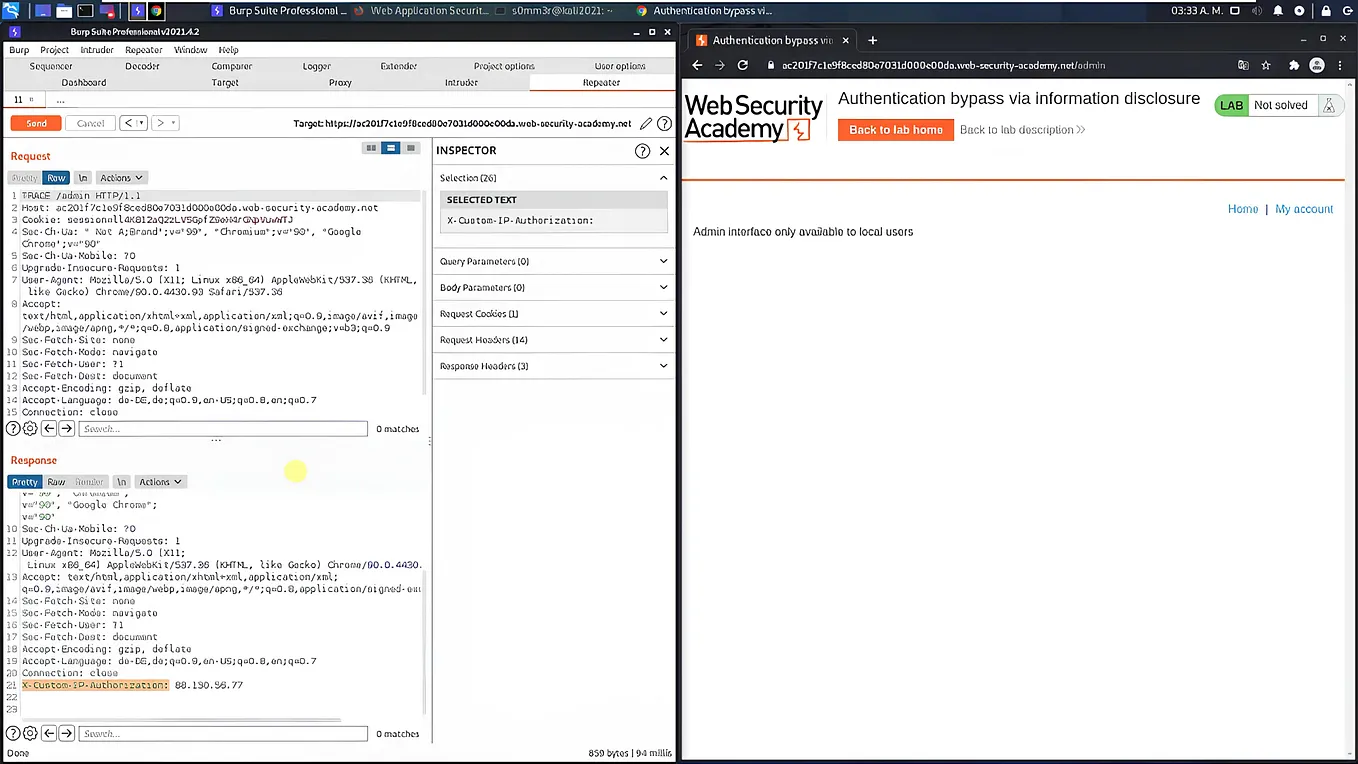Click the Back to lab home button

(x=895, y=129)
